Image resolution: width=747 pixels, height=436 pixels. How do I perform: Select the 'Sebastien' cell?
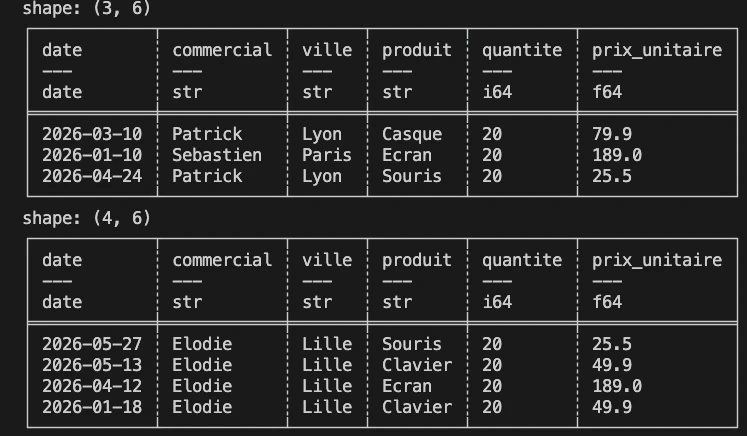click(x=217, y=155)
